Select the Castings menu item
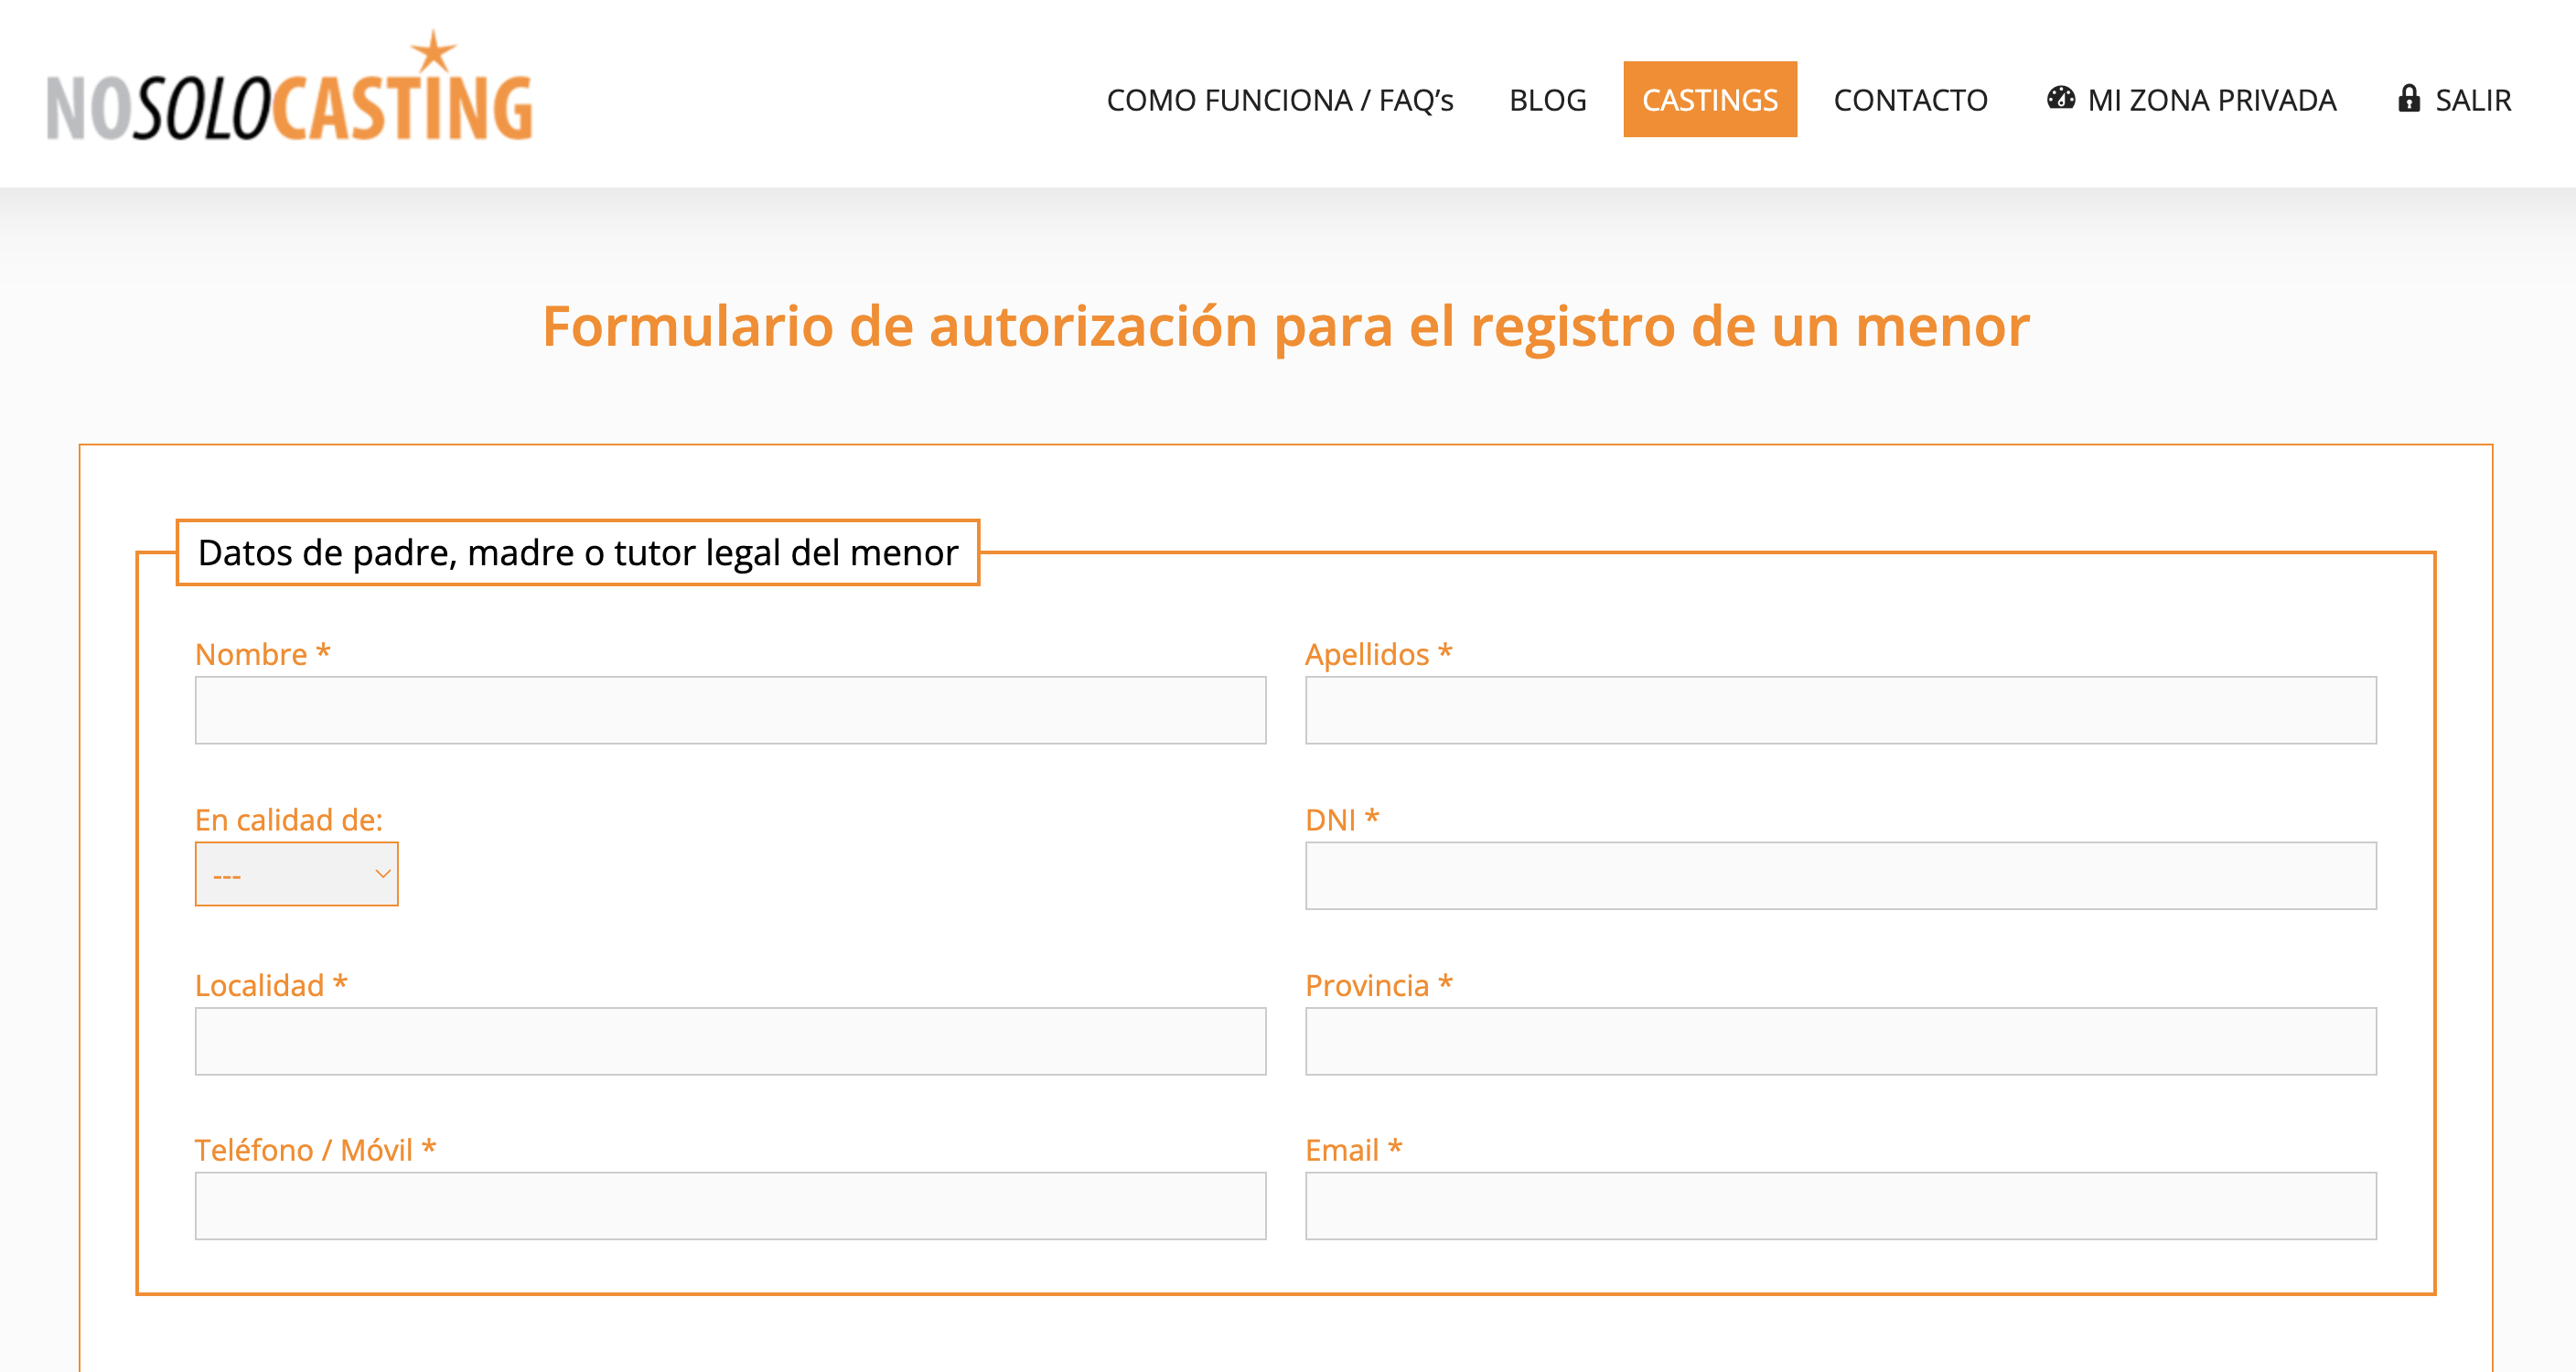 (1709, 99)
